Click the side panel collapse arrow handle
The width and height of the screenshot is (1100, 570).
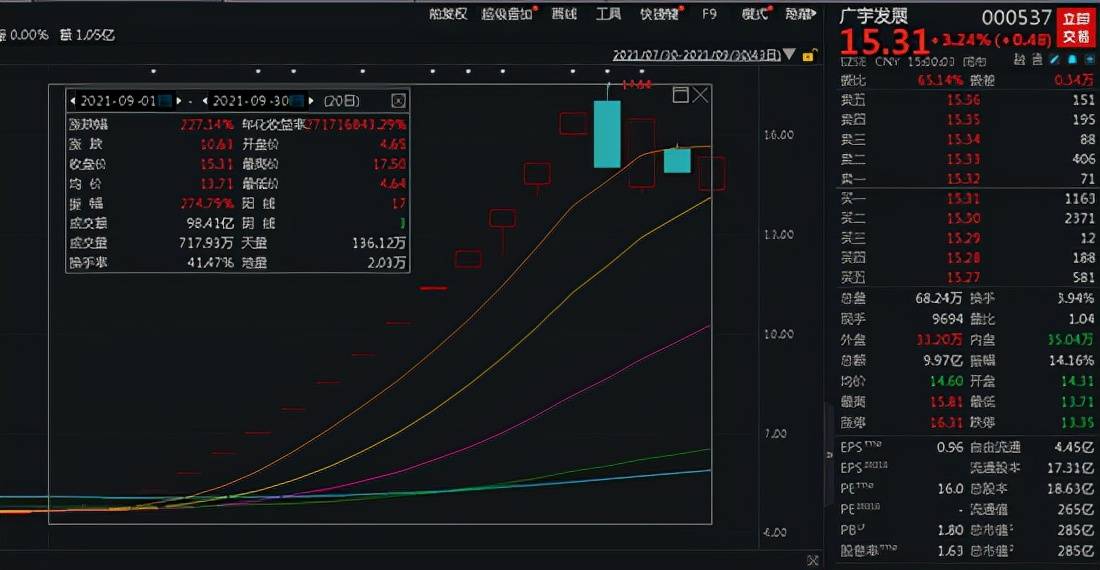pyautogui.click(x=827, y=455)
